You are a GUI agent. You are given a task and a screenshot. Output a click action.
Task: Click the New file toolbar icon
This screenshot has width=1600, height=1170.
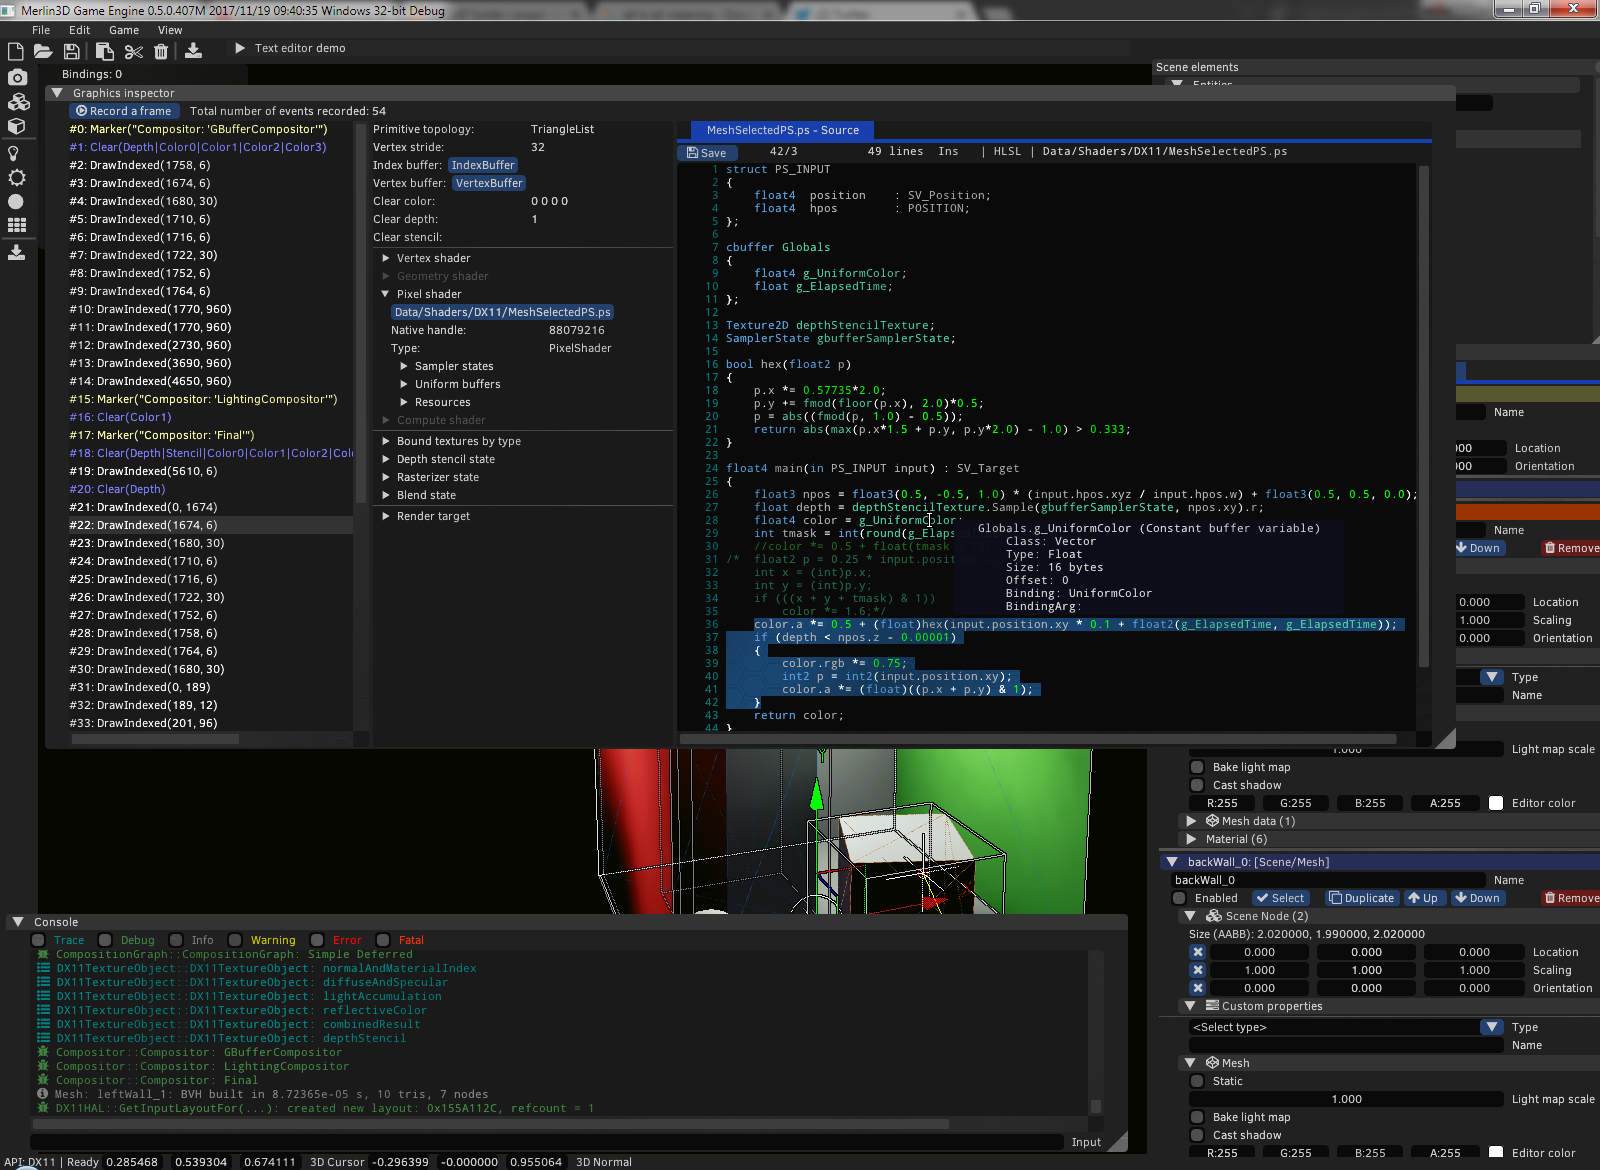tap(16, 51)
